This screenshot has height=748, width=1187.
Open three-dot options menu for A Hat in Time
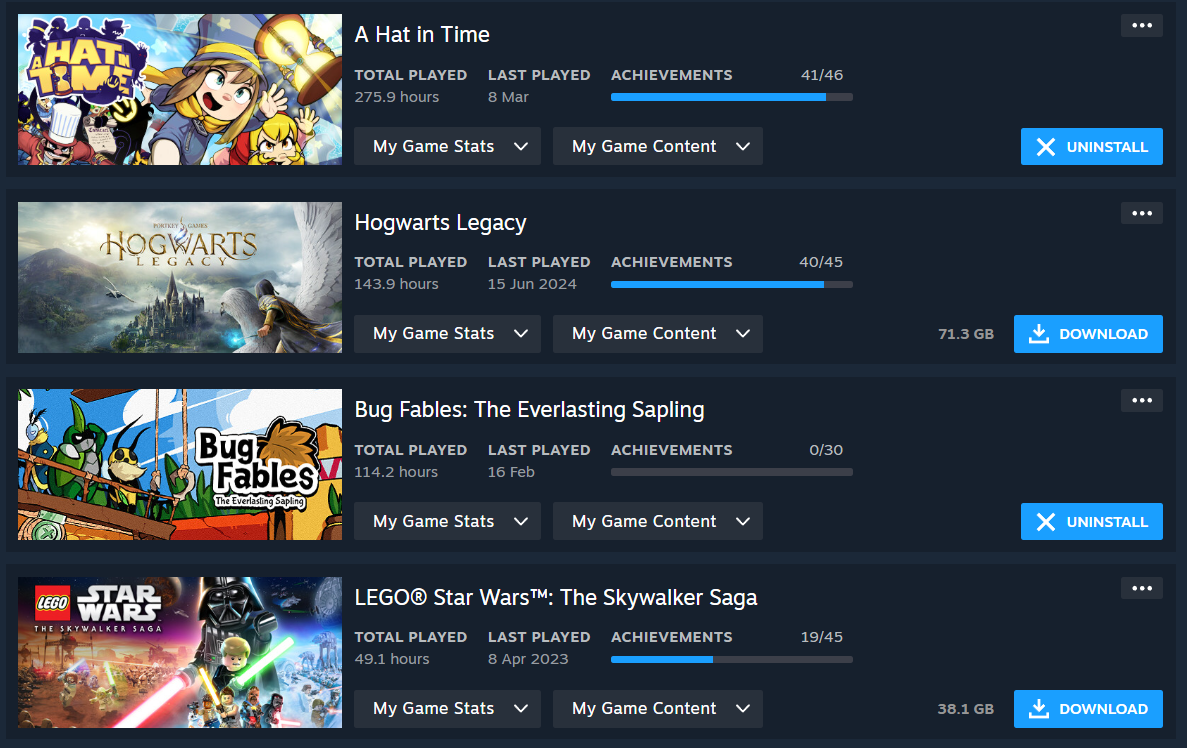1142,26
